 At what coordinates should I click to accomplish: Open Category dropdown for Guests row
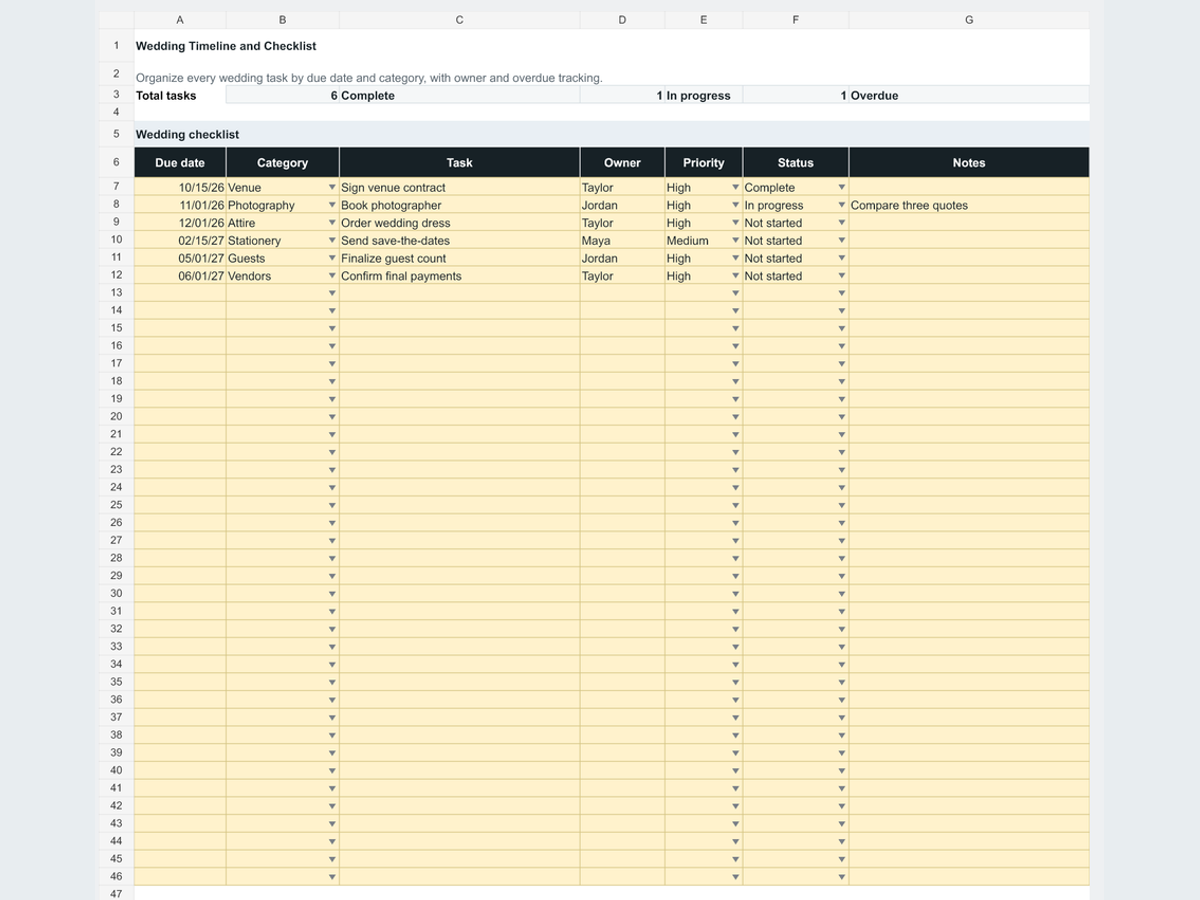[332, 259]
